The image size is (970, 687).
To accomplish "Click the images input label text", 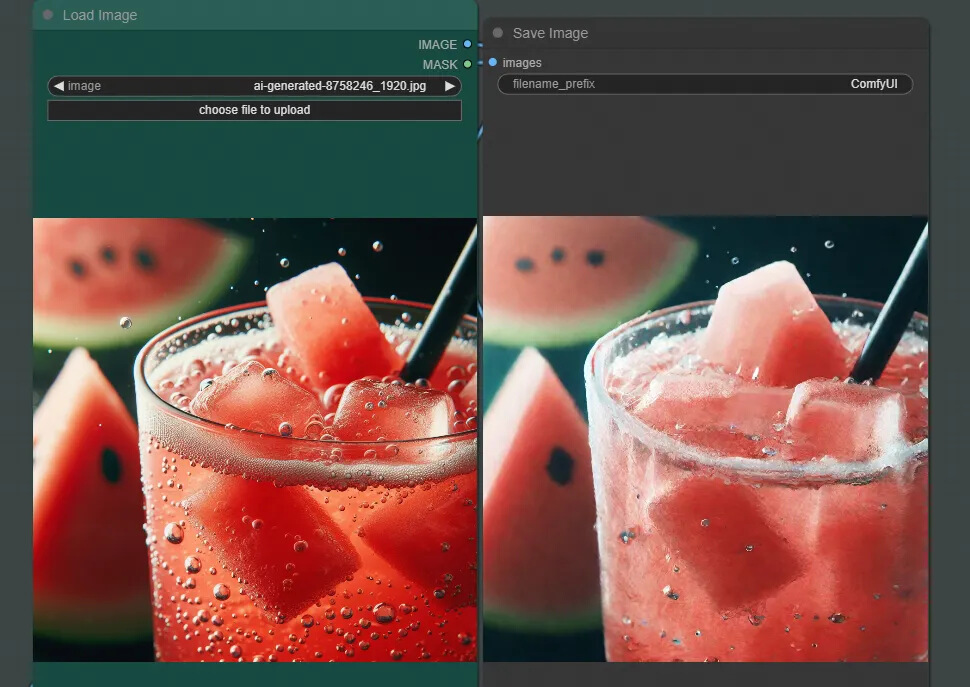I will click(522, 63).
